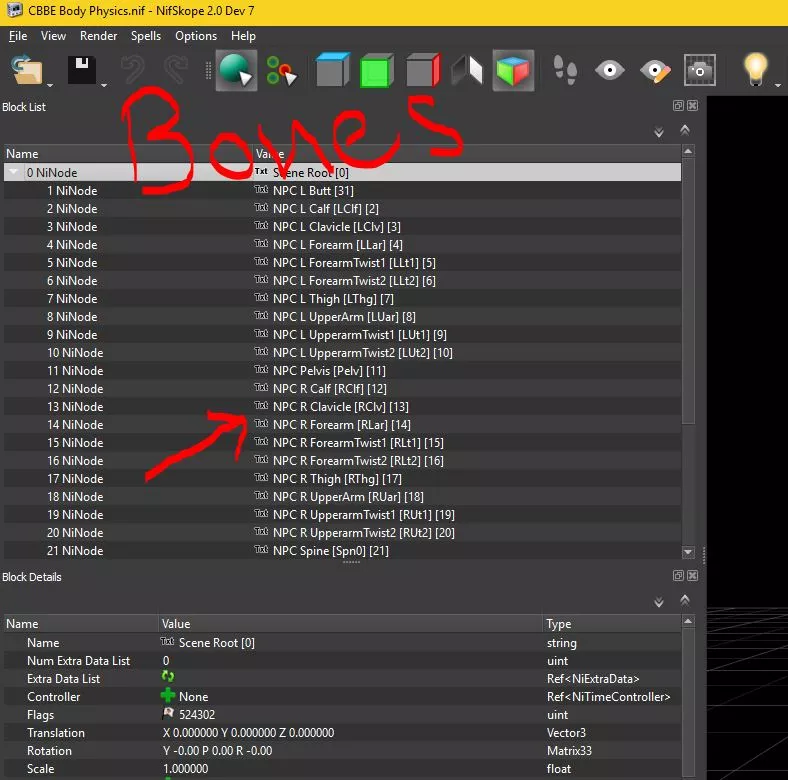Open the File menu
This screenshot has width=788, height=780.
pyautogui.click(x=18, y=36)
